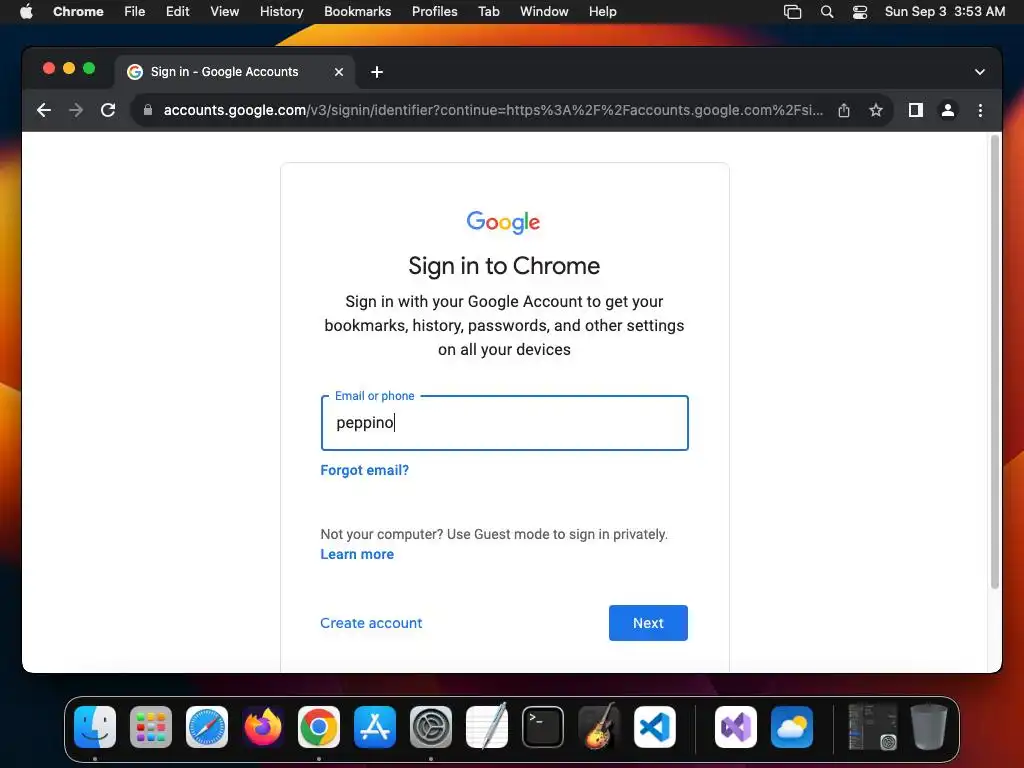Open the Spotlight search icon

[827, 12]
